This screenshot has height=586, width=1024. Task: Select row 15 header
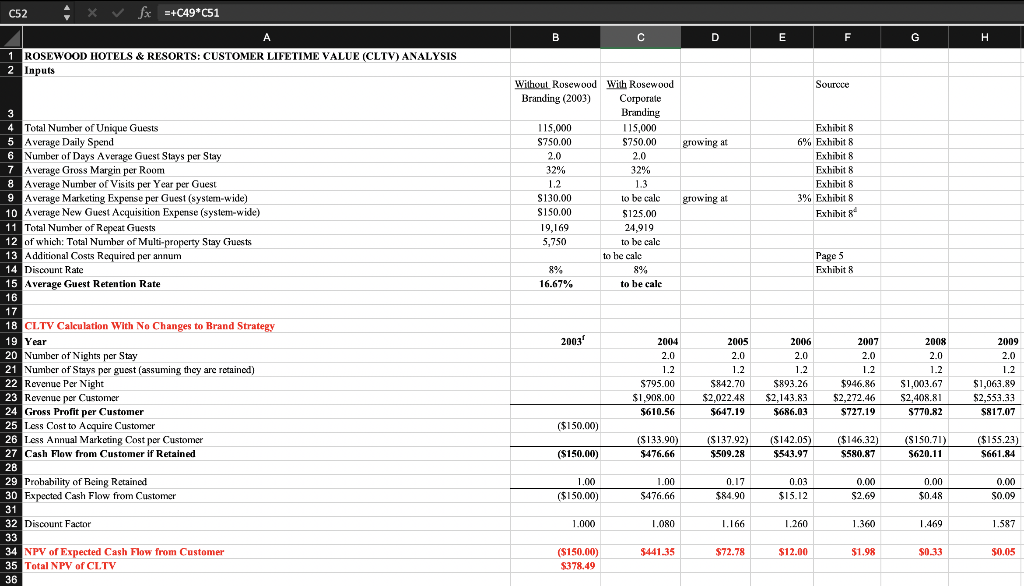click(x=11, y=284)
